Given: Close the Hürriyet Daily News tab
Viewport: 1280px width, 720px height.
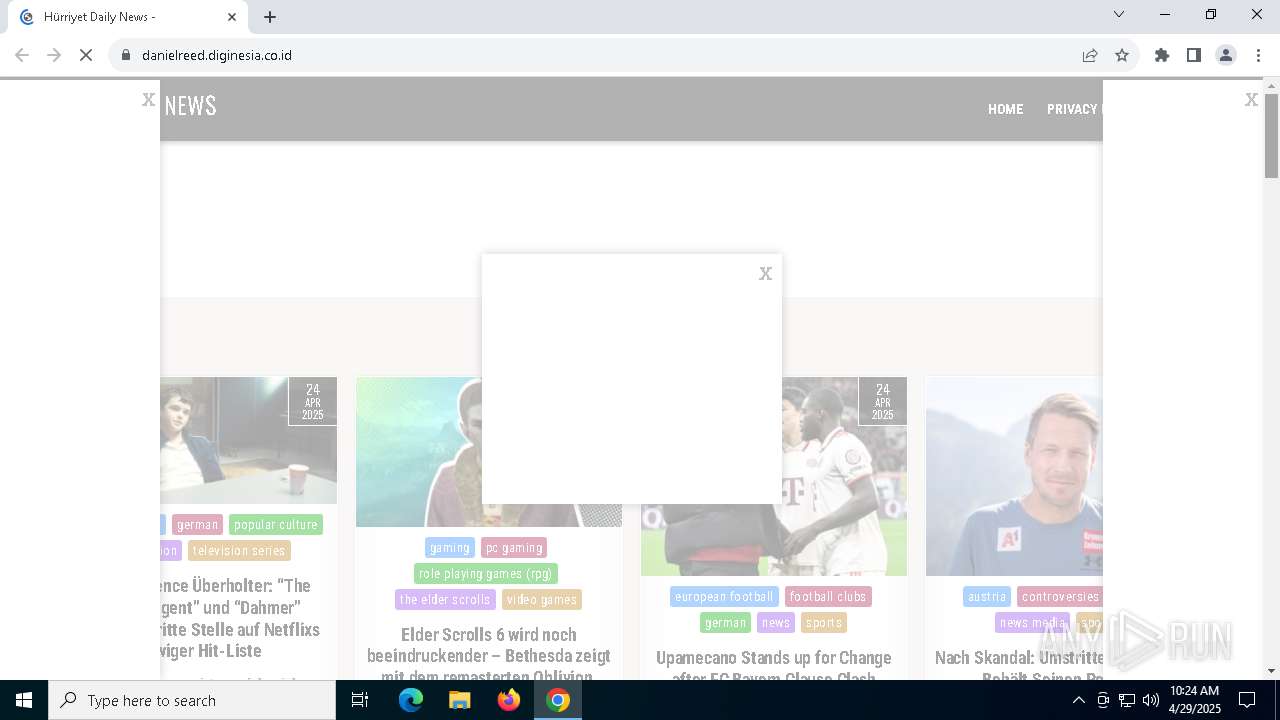Looking at the screenshot, I should click(232, 17).
